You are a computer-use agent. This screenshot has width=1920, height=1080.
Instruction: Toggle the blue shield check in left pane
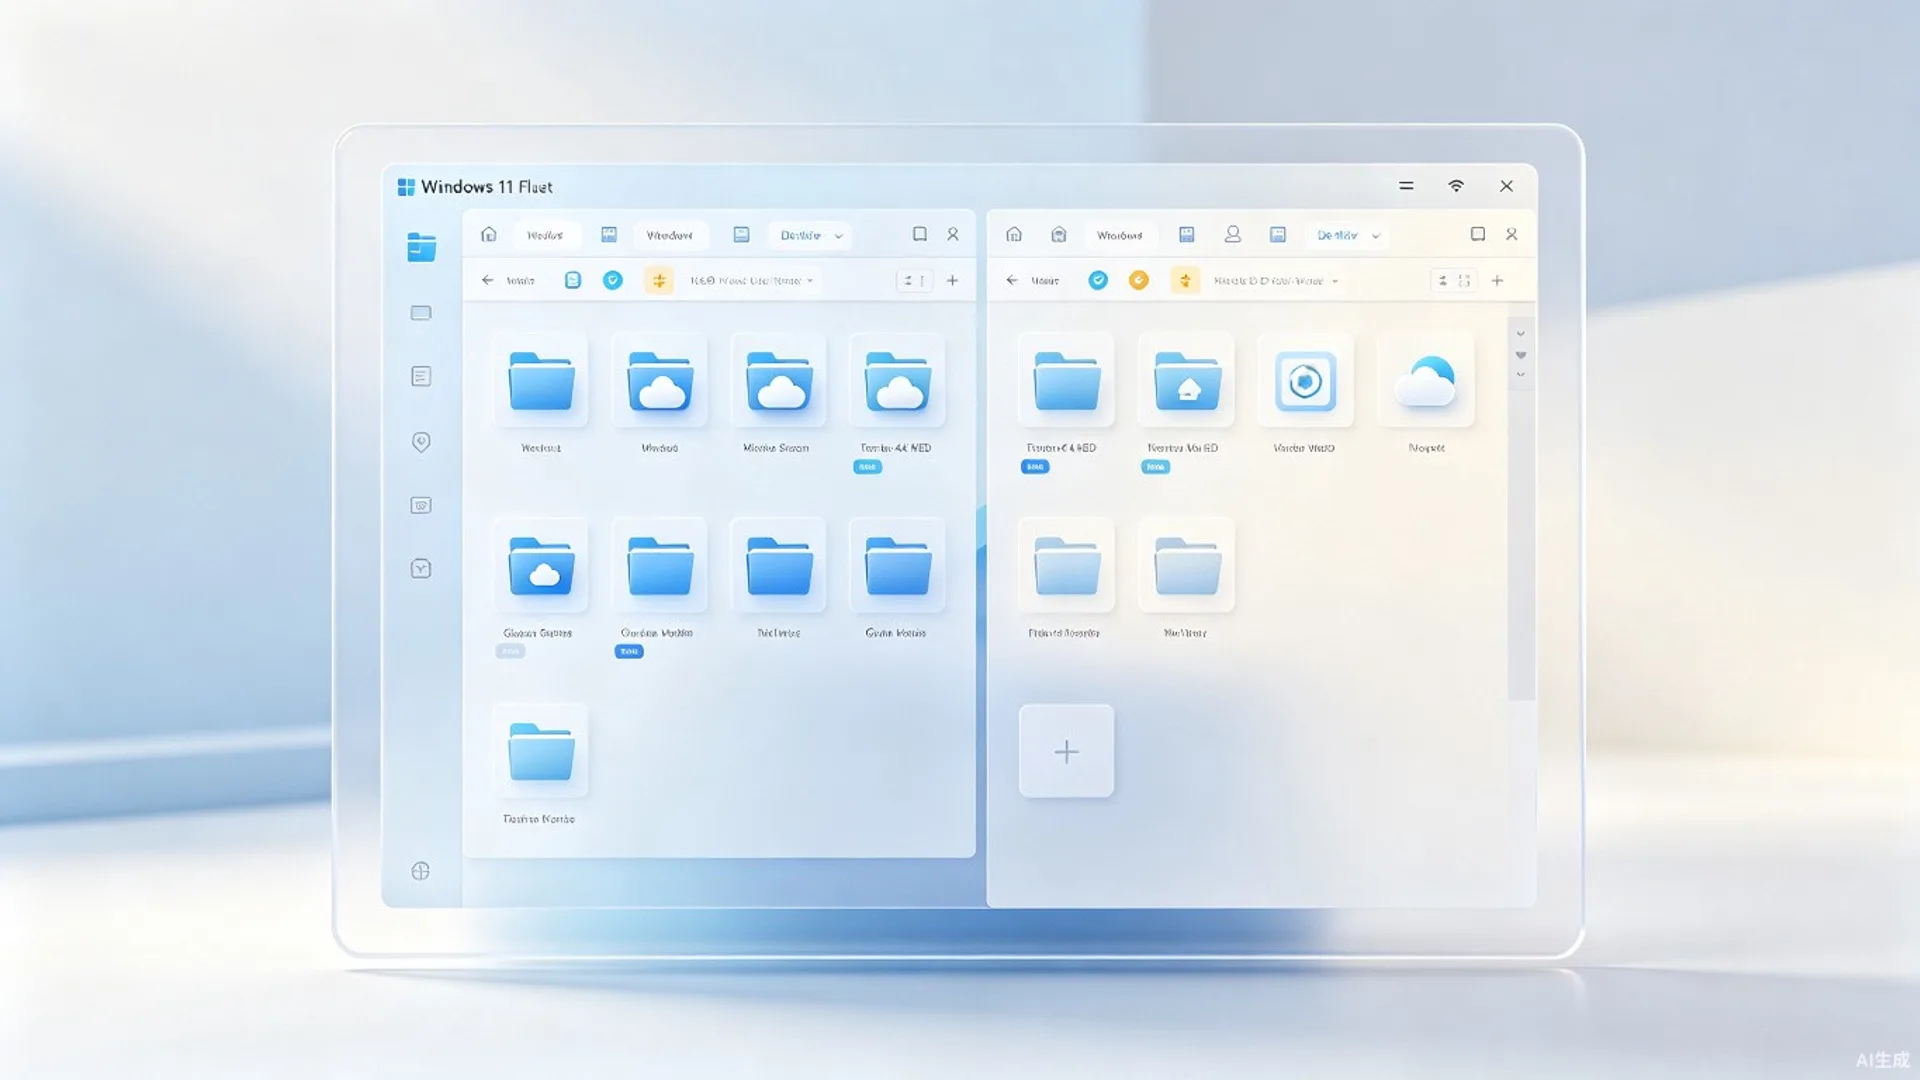coord(613,280)
